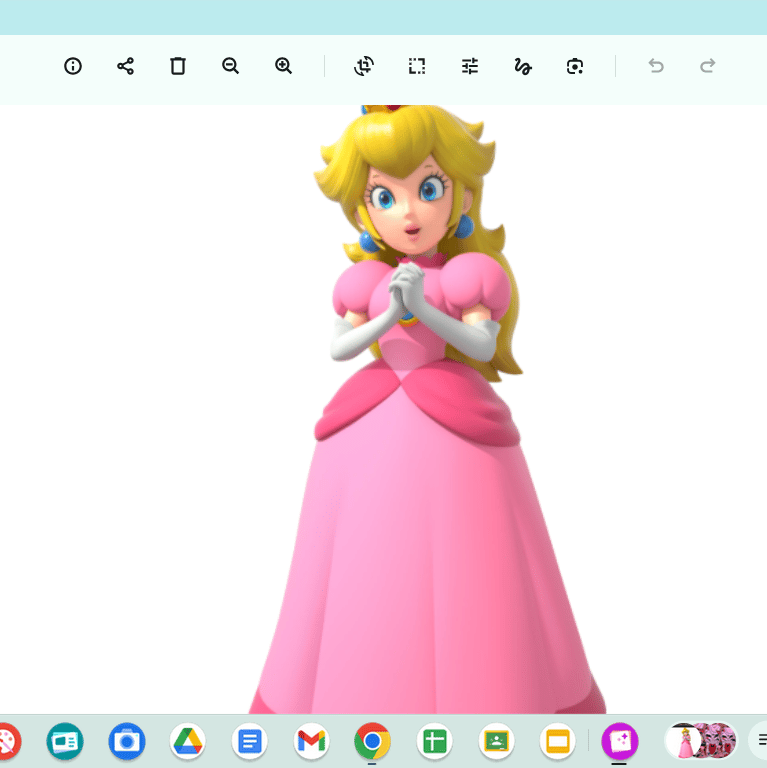Click the purple Gallery app icon in shelf

tap(620, 742)
